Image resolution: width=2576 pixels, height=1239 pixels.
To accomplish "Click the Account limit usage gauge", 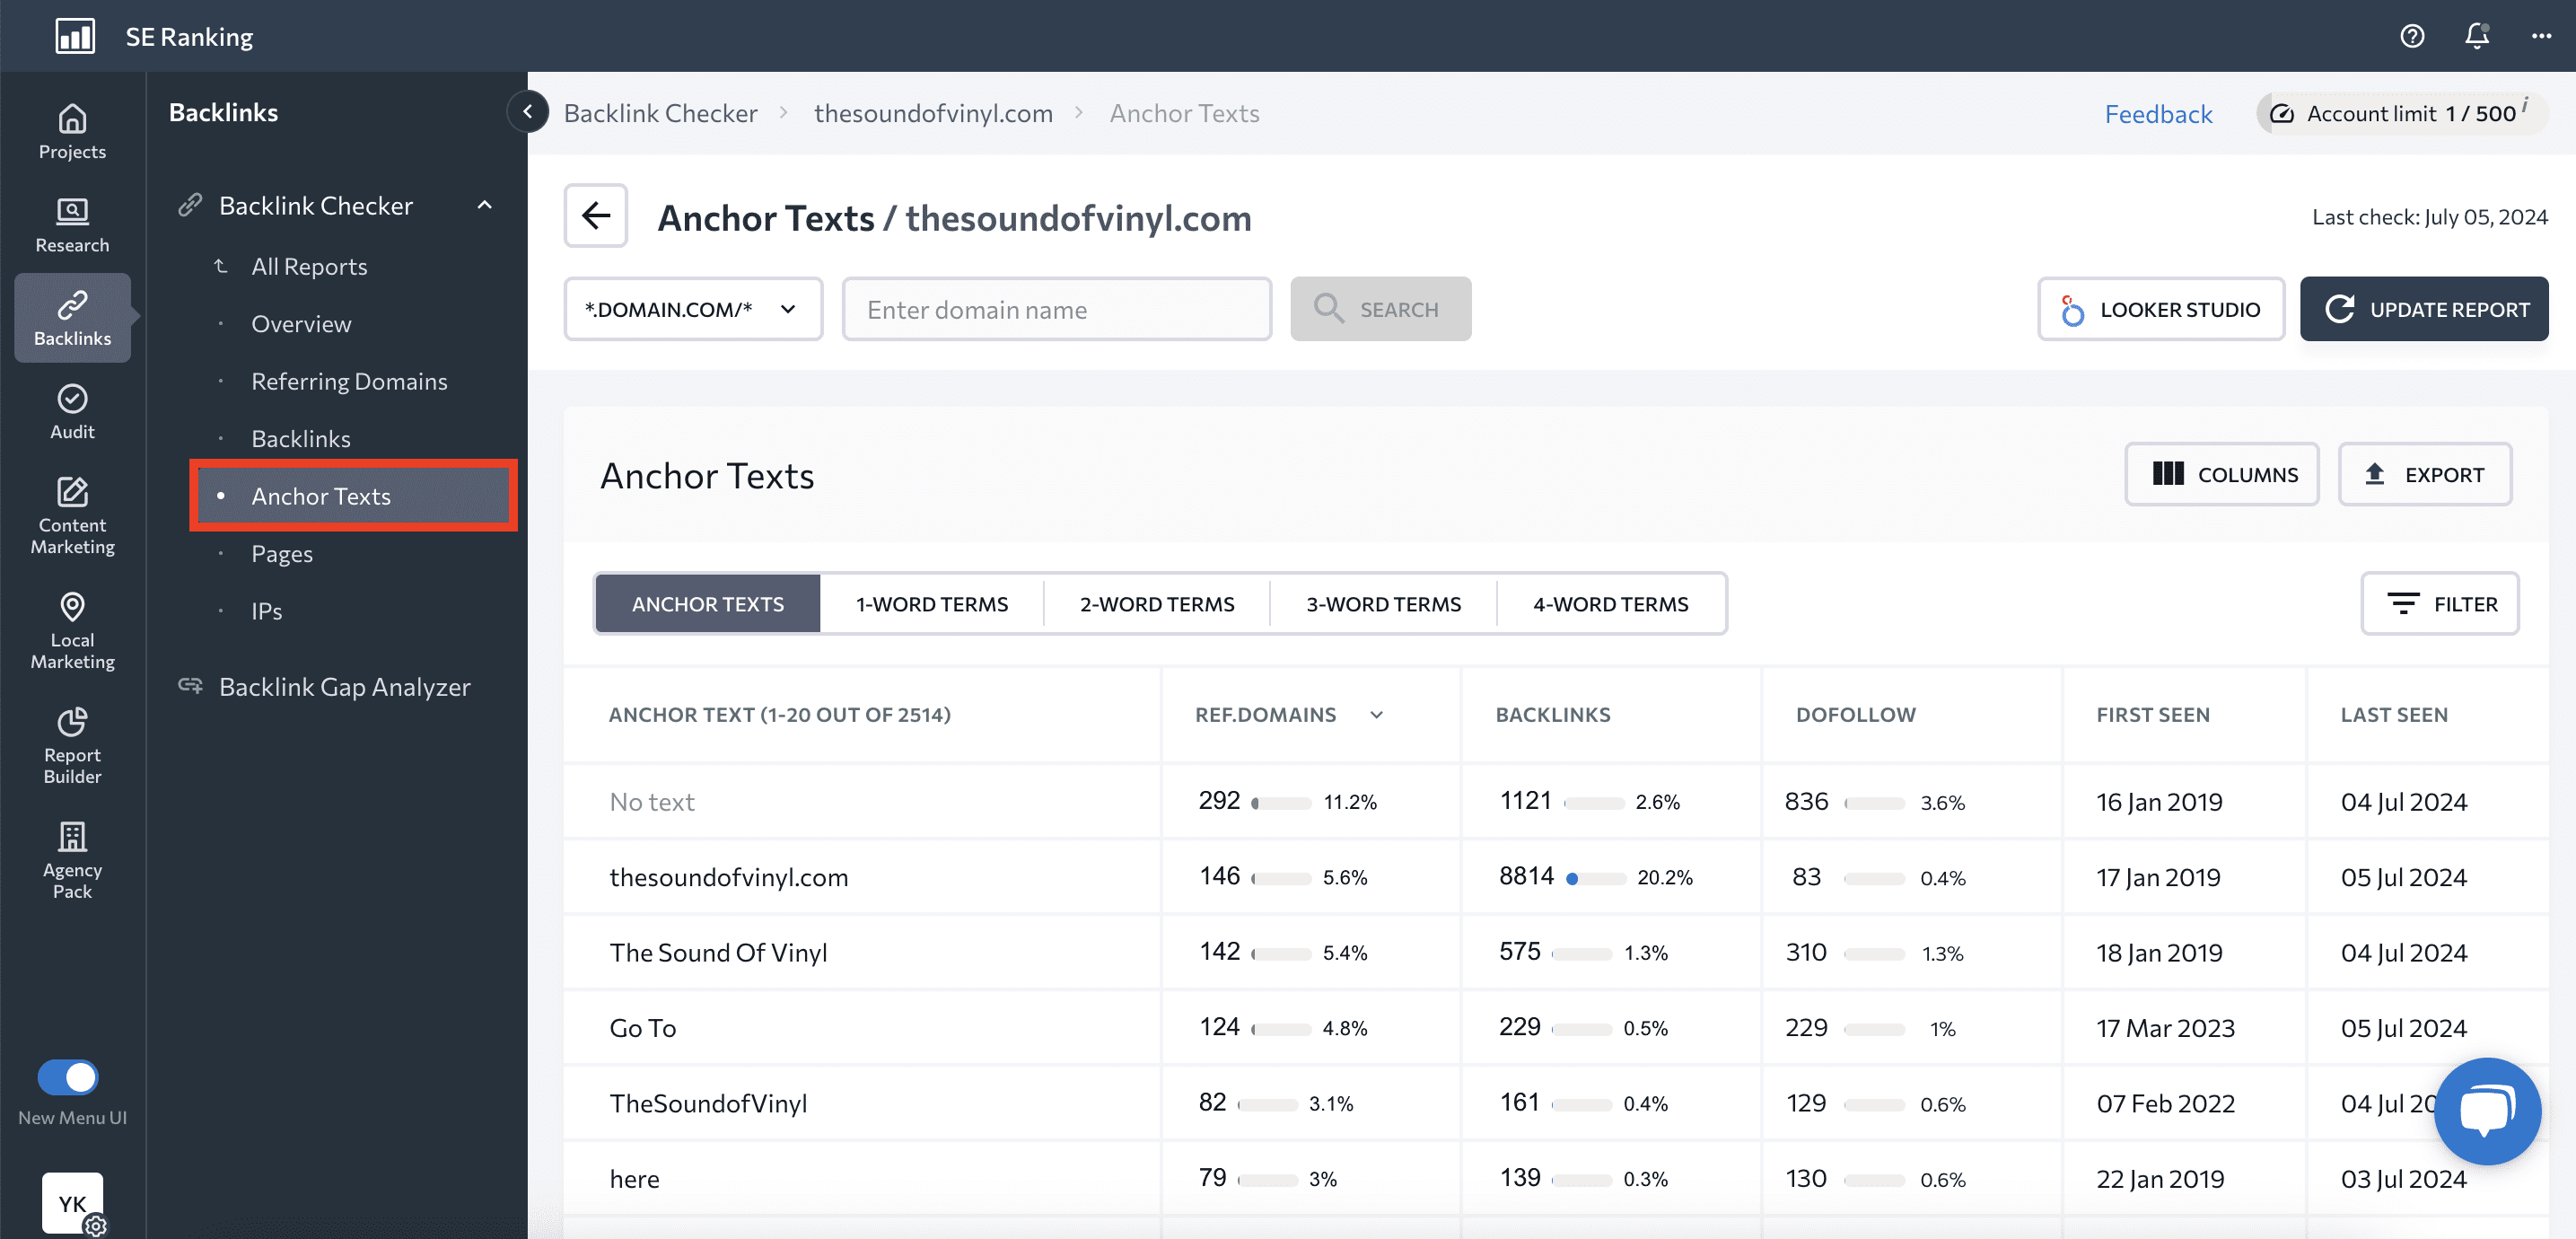I will pyautogui.click(x=2400, y=113).
